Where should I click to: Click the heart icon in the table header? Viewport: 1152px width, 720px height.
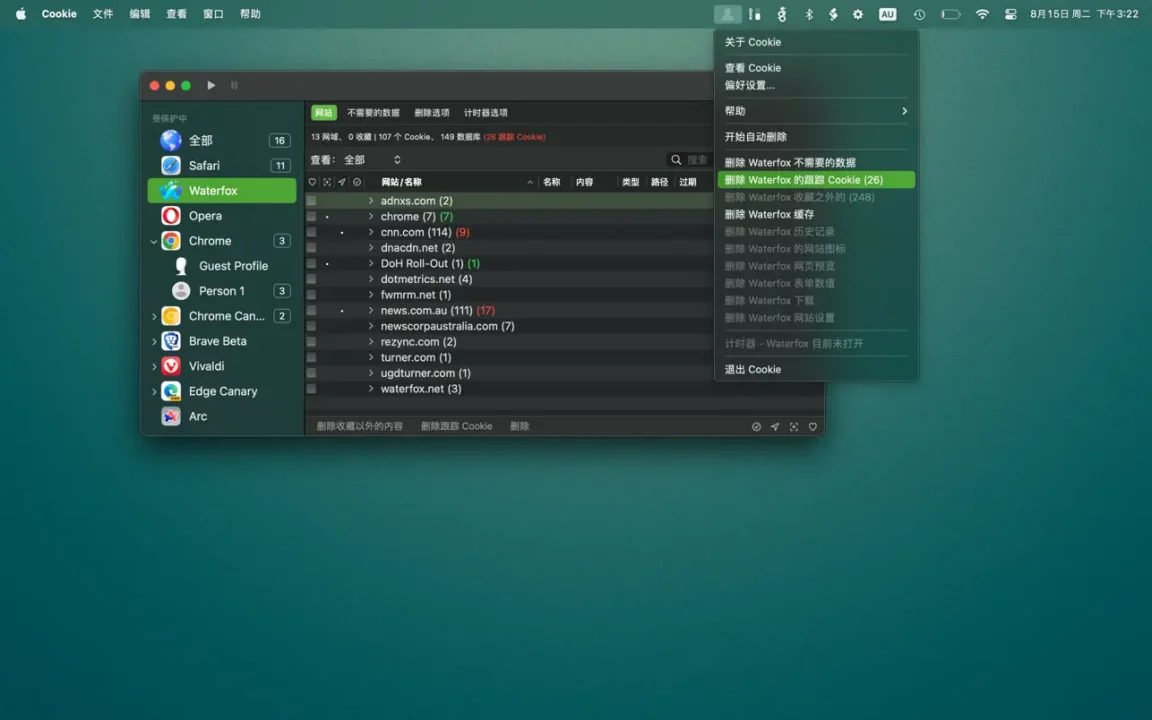click(x=312, y=182)
